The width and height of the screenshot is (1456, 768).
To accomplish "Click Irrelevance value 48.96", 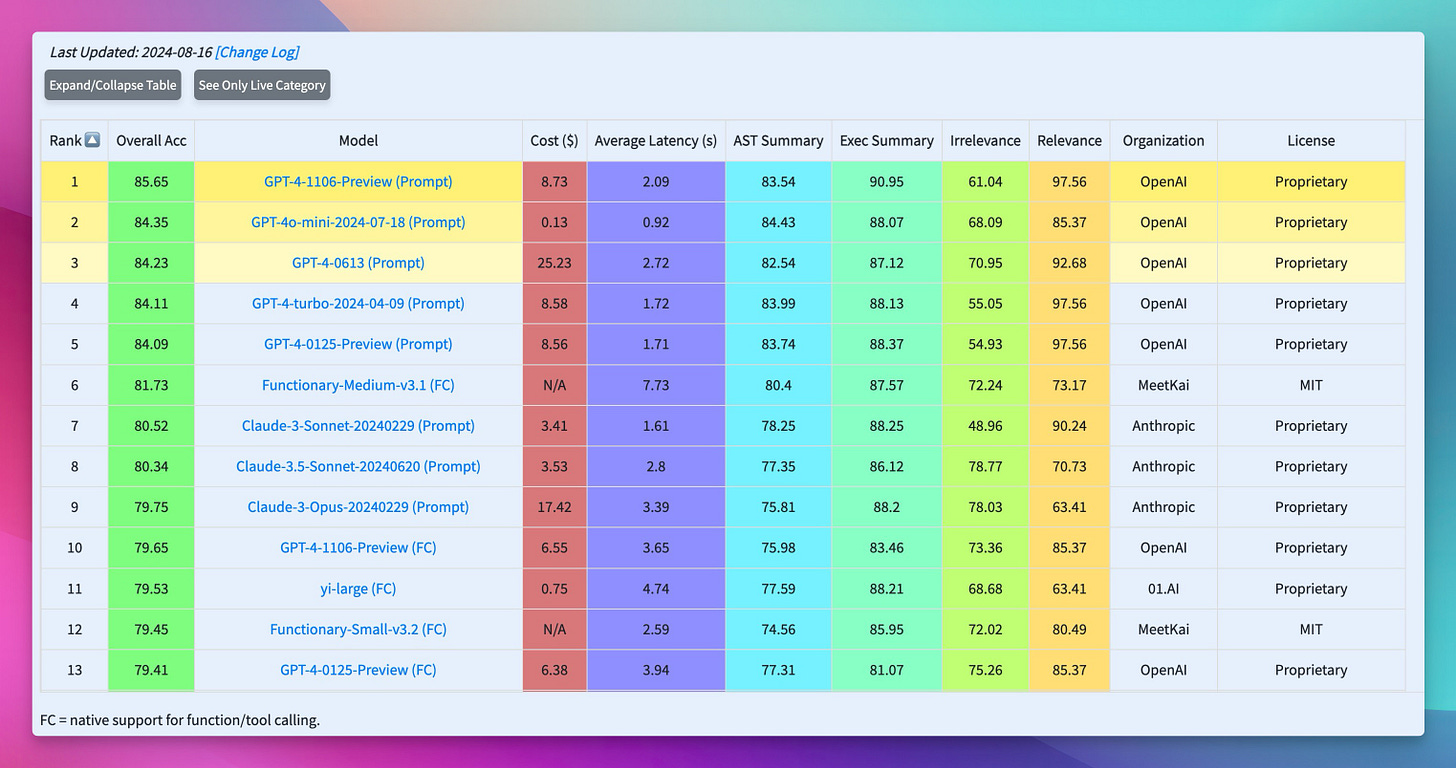I will [986, 426].
